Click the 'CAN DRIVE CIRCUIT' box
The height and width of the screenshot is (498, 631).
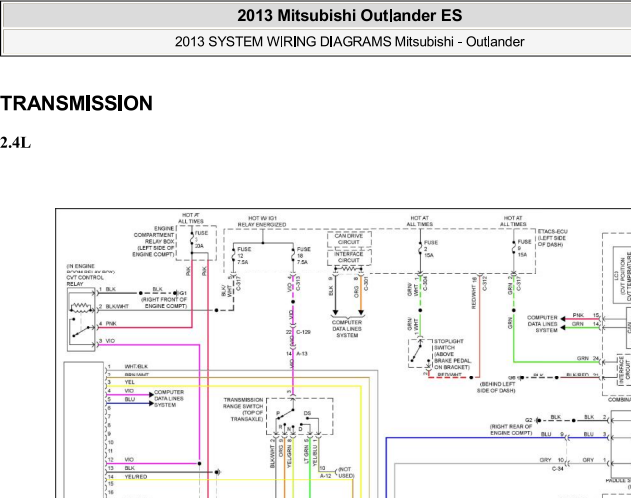tap(349, 239)
